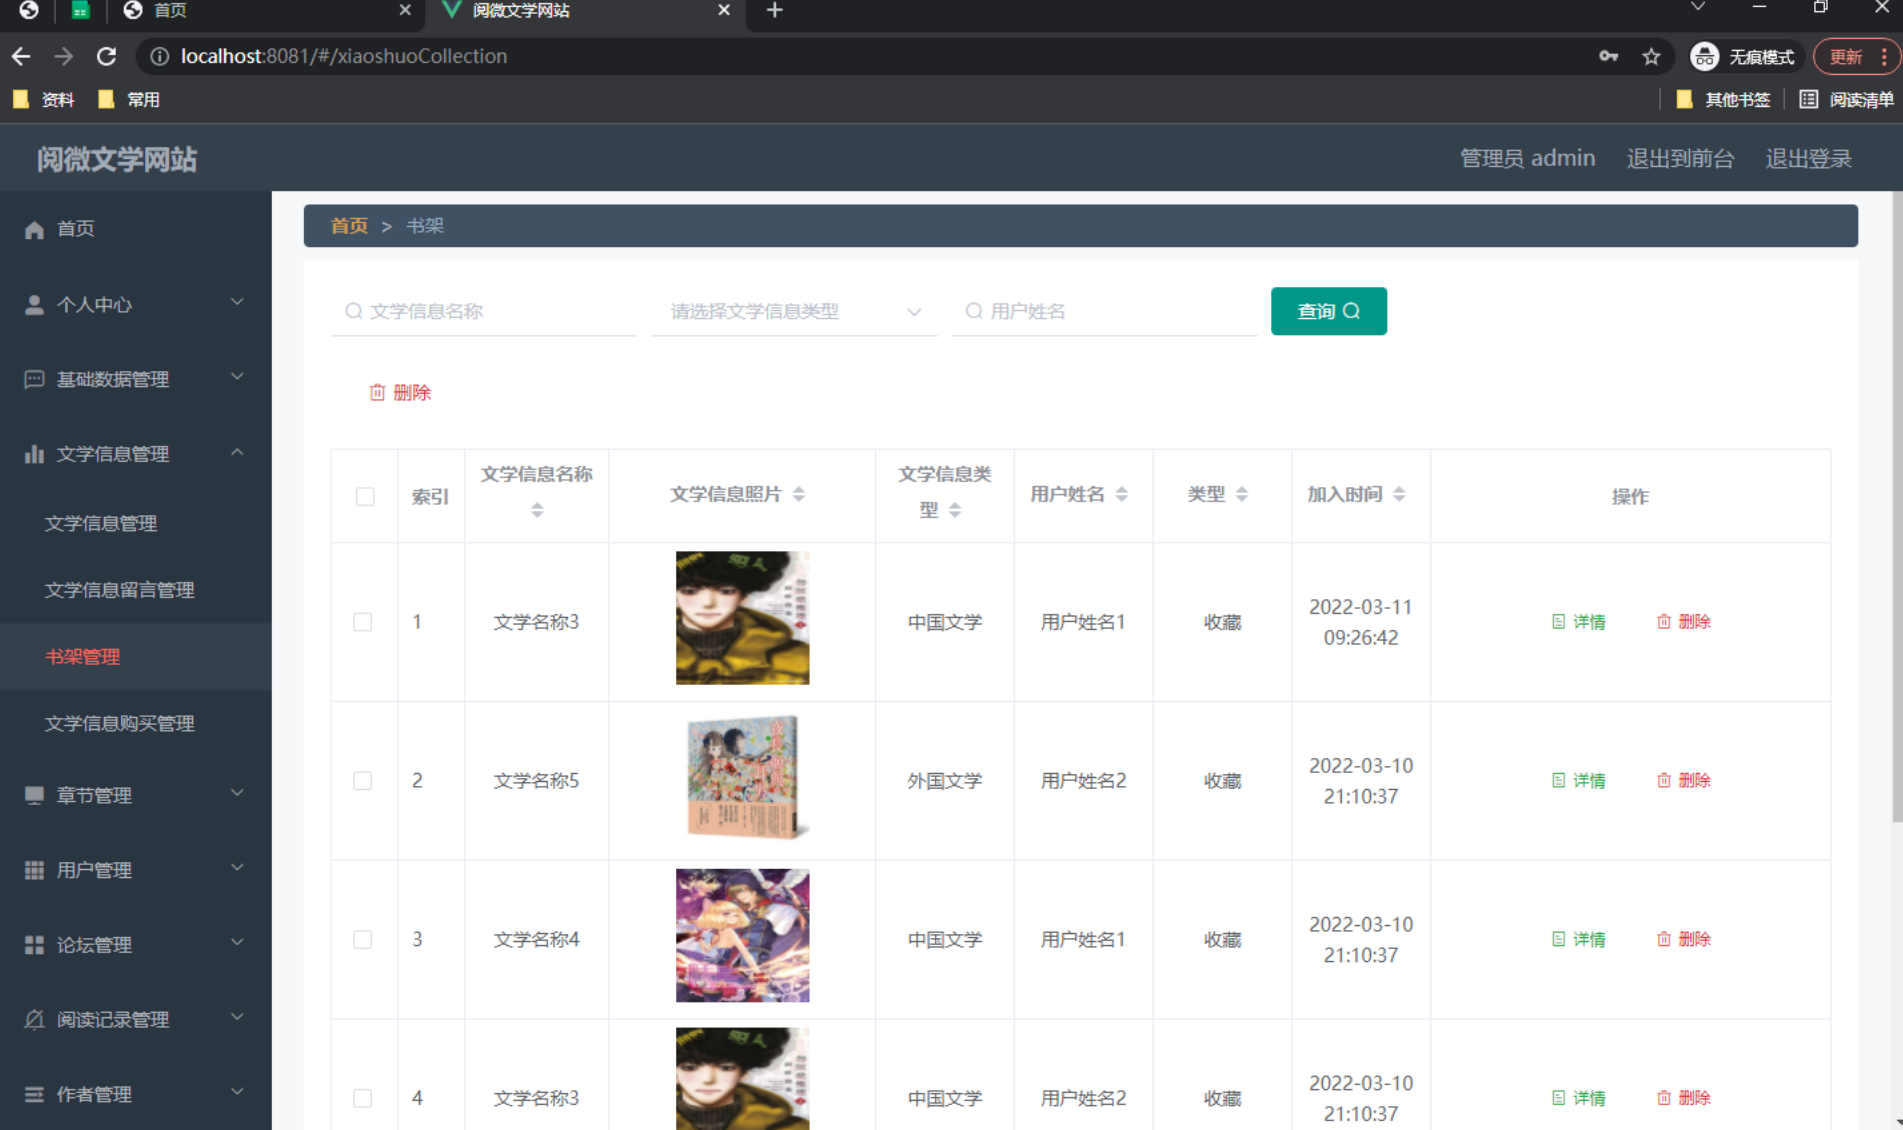Select 文学信息购买管理 menu item
The image size is (1903, 1130).
[x=119, y=723]
